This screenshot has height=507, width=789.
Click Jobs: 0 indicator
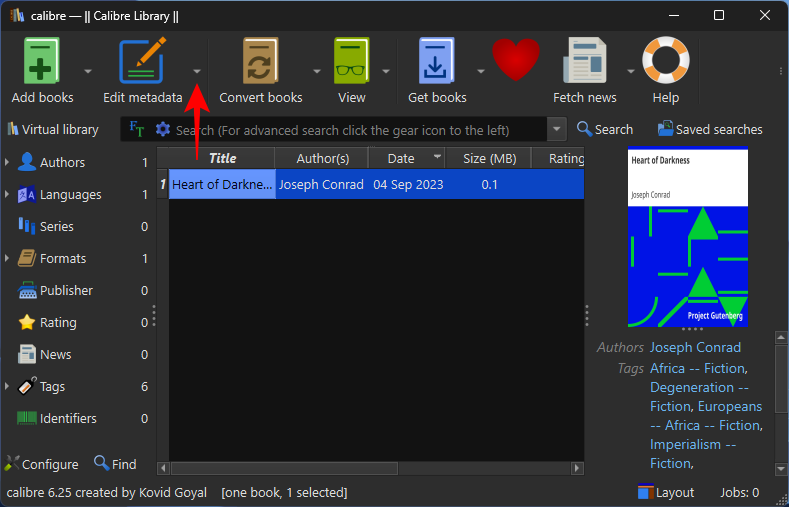(740, 492)
